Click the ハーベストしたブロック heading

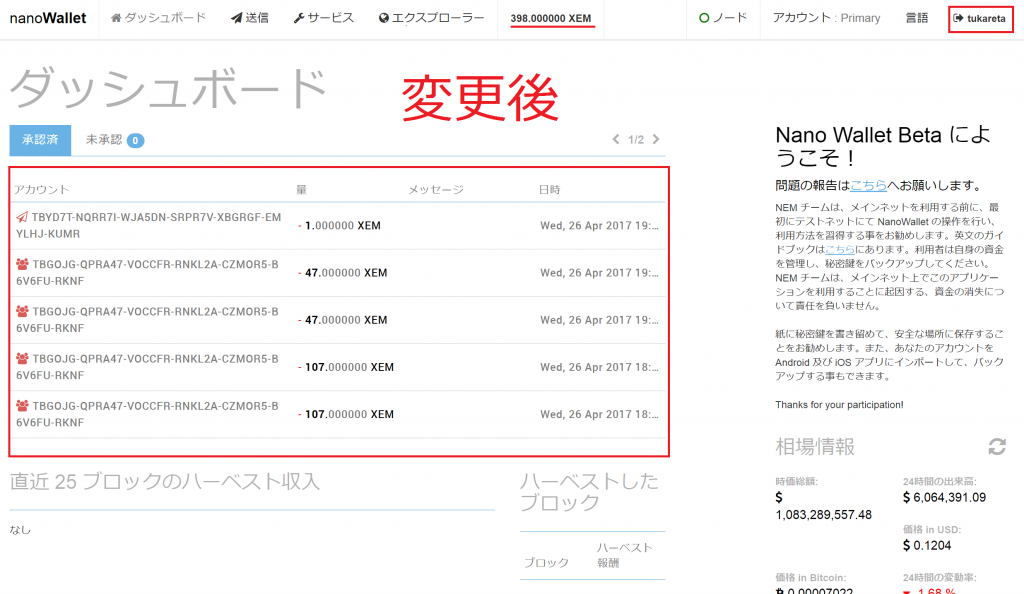(x=589, y=492)
